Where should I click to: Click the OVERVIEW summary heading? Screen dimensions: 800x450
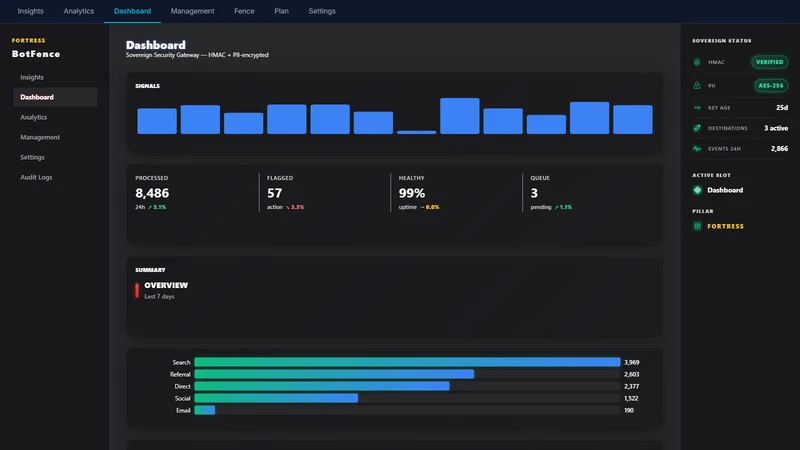tap(166, 285)
